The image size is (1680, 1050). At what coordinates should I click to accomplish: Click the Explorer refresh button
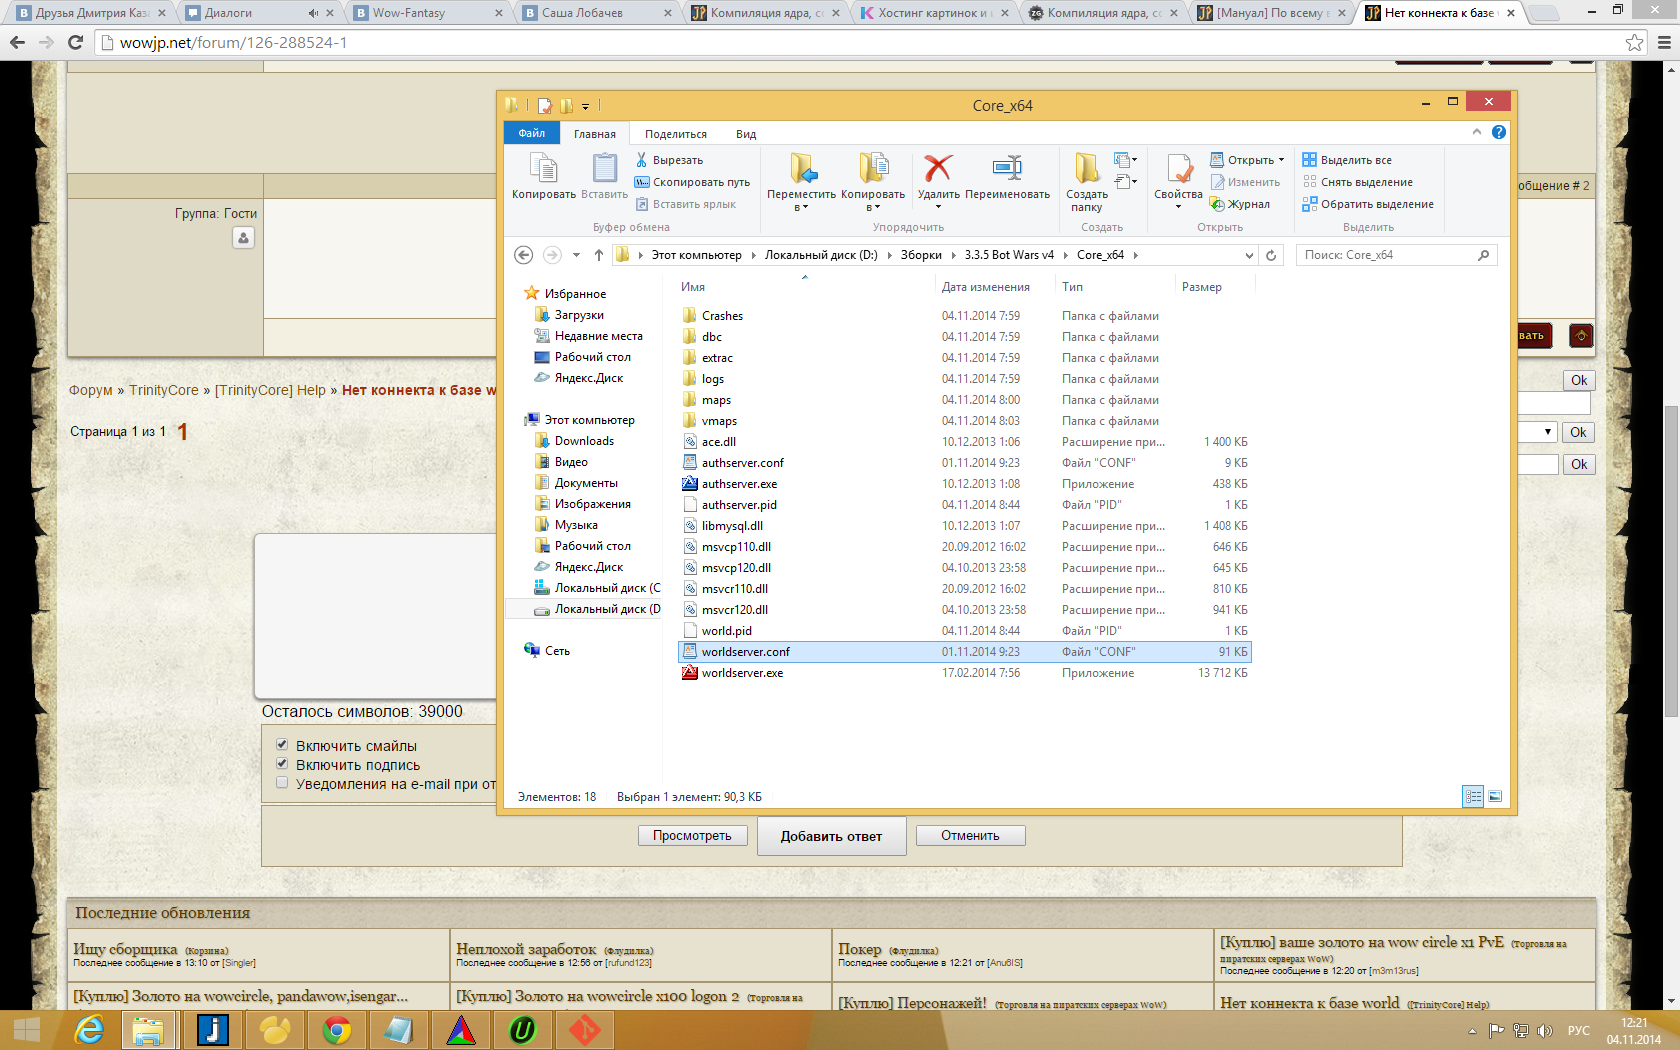[x=1271, y=255]
